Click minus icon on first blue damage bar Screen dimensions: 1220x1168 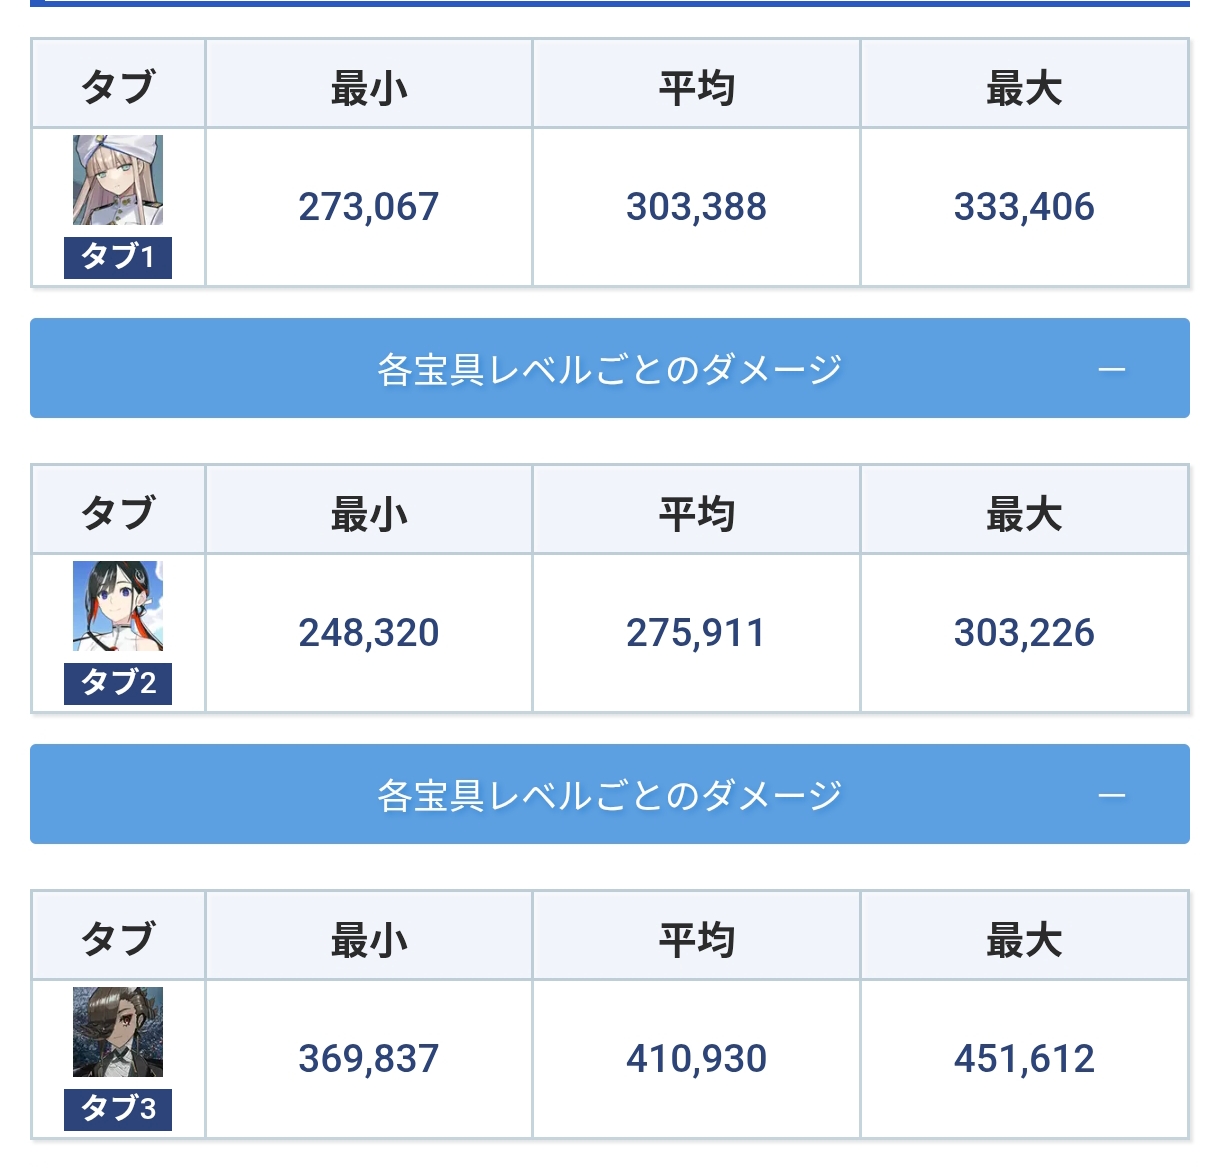coord(1112,369)
